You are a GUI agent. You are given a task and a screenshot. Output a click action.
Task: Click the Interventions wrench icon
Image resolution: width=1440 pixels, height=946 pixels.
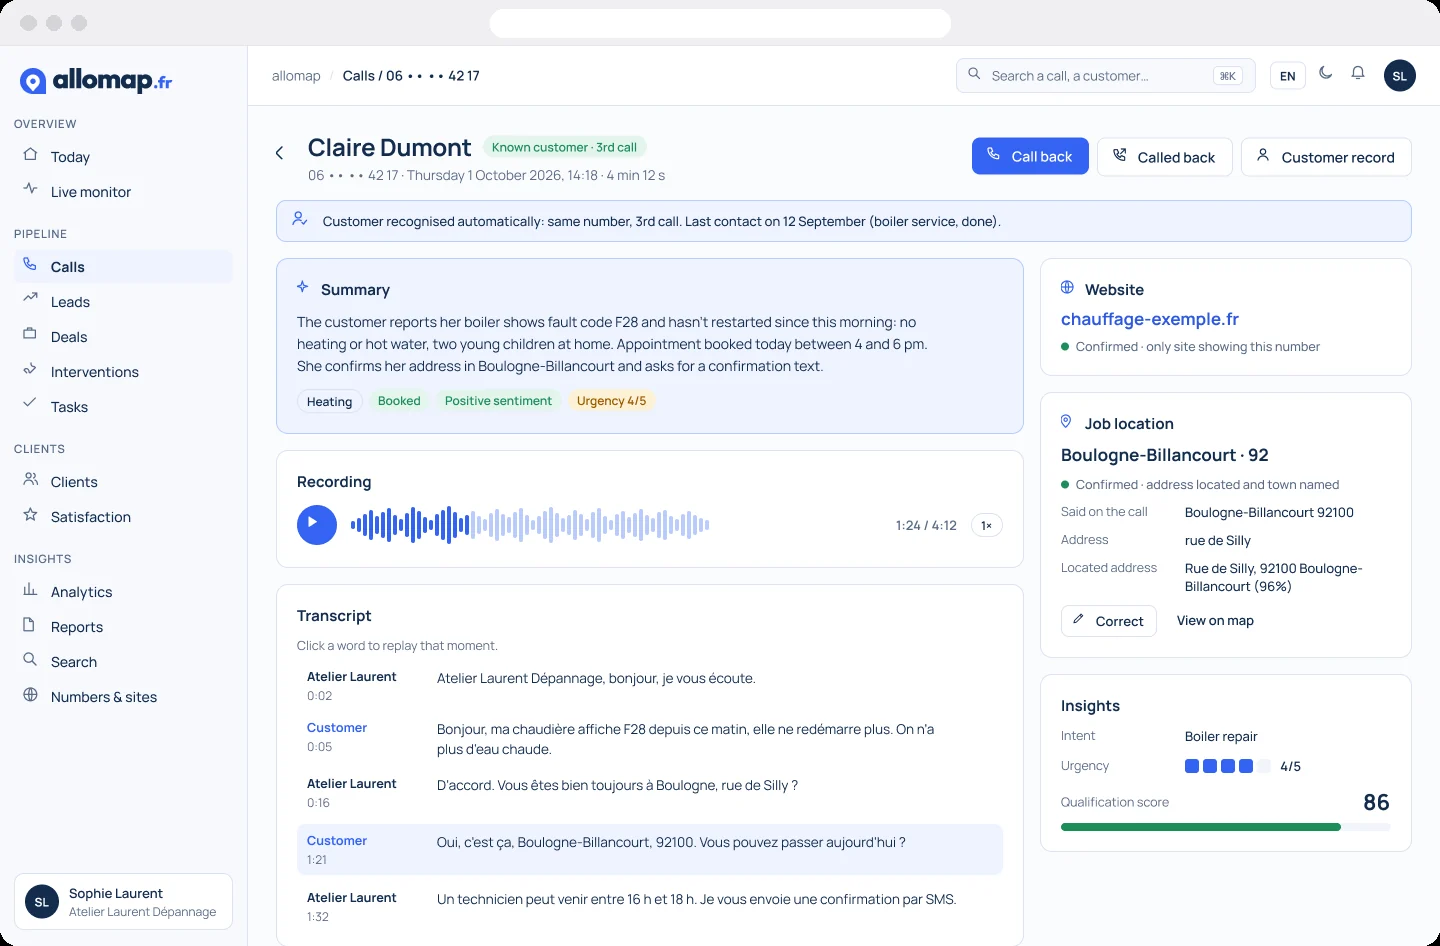[x=30, y=370]
